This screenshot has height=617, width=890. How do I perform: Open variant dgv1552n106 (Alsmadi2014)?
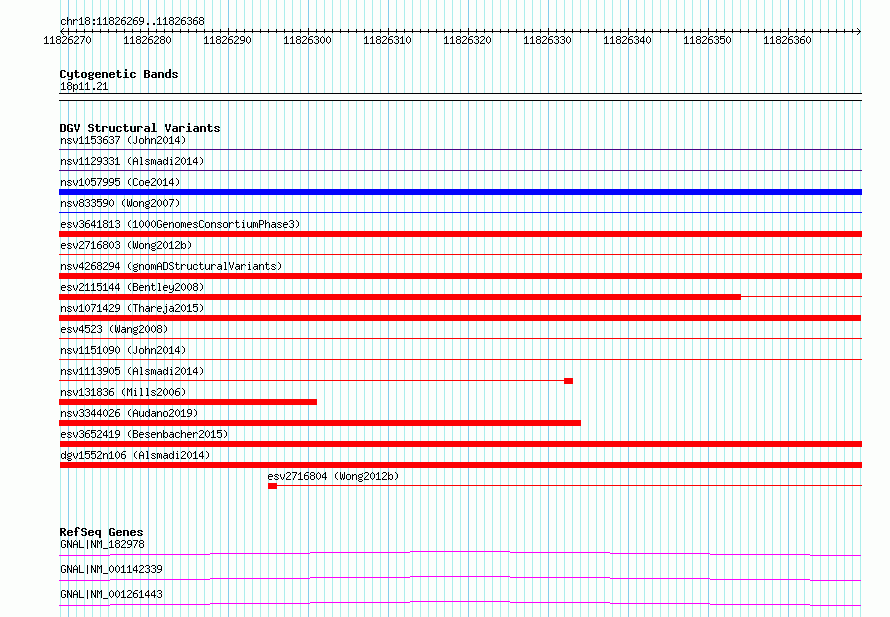point(135,455)
